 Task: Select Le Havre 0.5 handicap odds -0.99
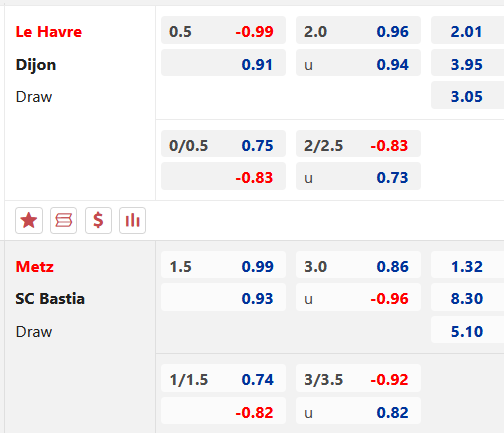tap(223, 30)
